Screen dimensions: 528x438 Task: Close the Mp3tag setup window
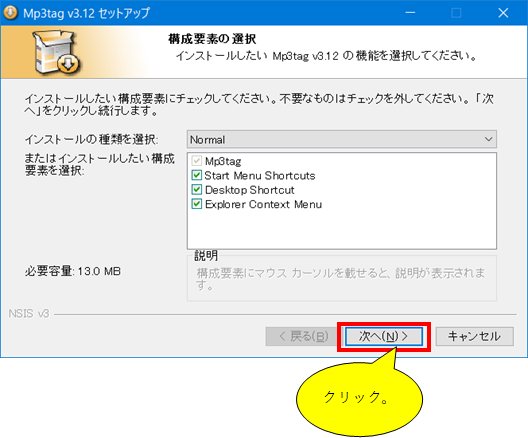(x=503, y=13)
